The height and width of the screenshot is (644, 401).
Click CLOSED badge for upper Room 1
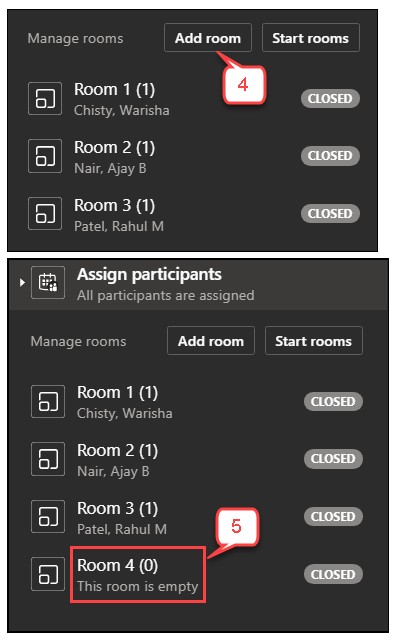tap(330, 99)
